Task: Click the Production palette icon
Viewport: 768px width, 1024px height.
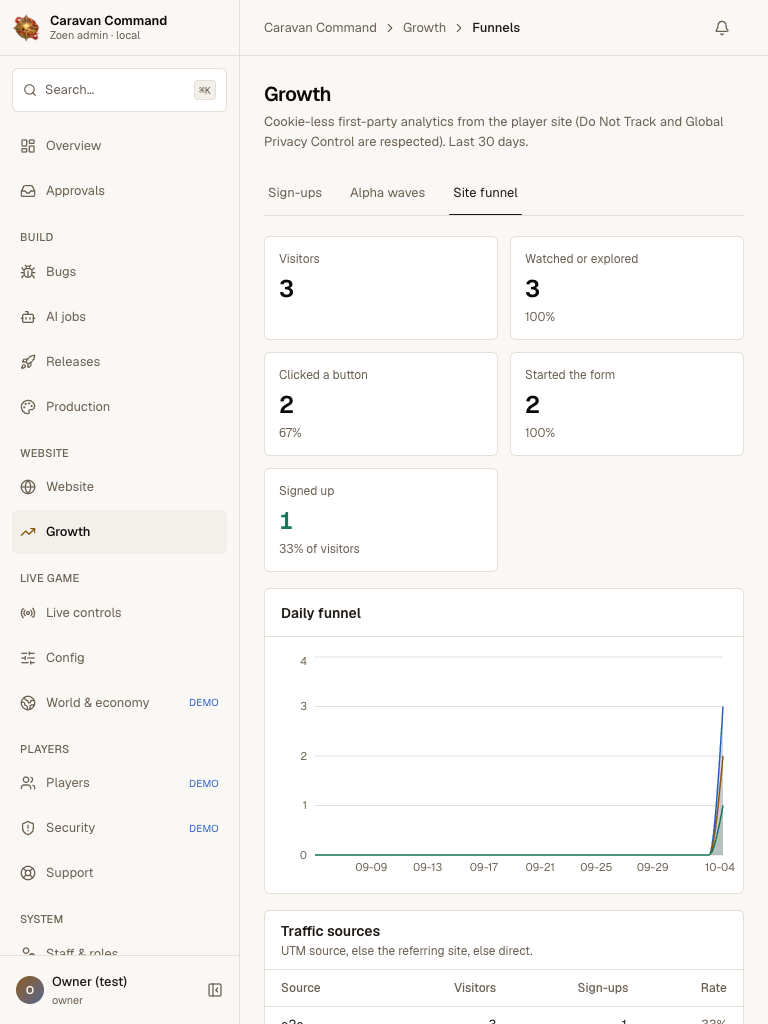Action: pyautogui.click(x=28, y=407)
